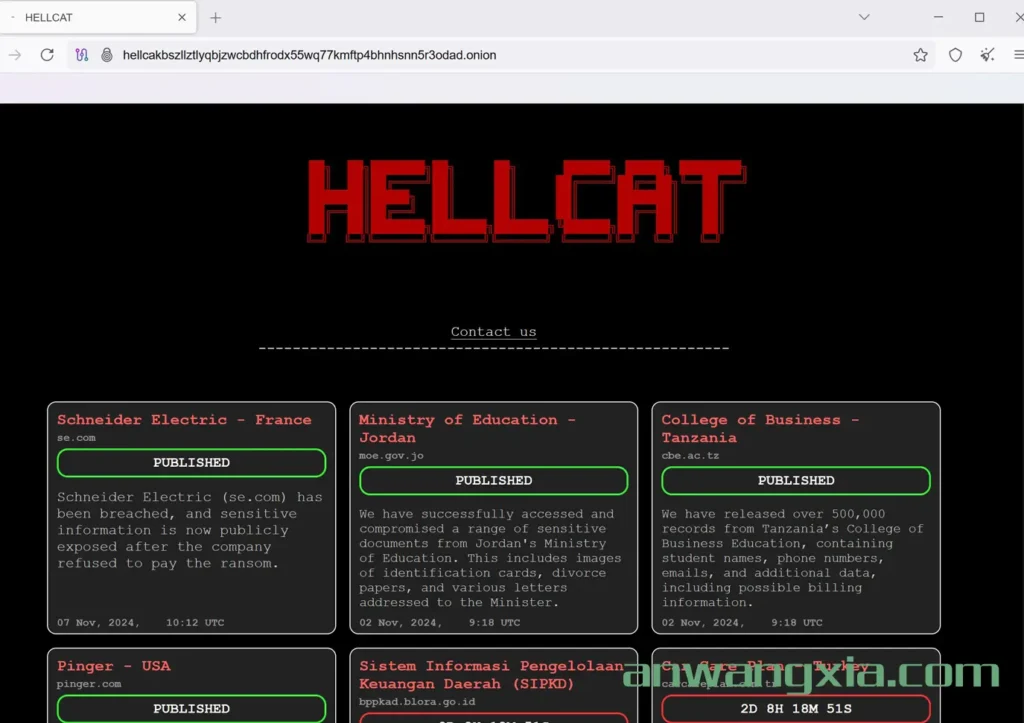Image resolution: width=1024 pixels, height=723 pixels.
Task: Click PUBLISHED button on Schneider Electric card
Action: pyautogui.click(x=191, y=462)
